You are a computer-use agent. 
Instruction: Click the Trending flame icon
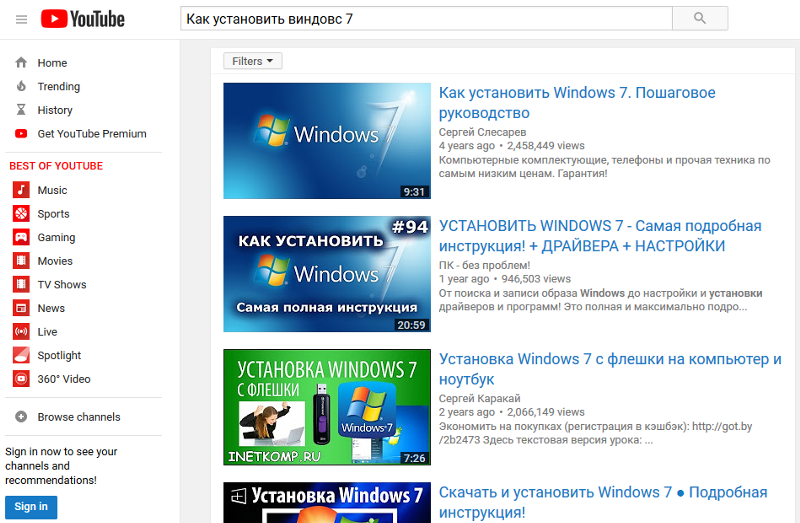coord(21,86)
